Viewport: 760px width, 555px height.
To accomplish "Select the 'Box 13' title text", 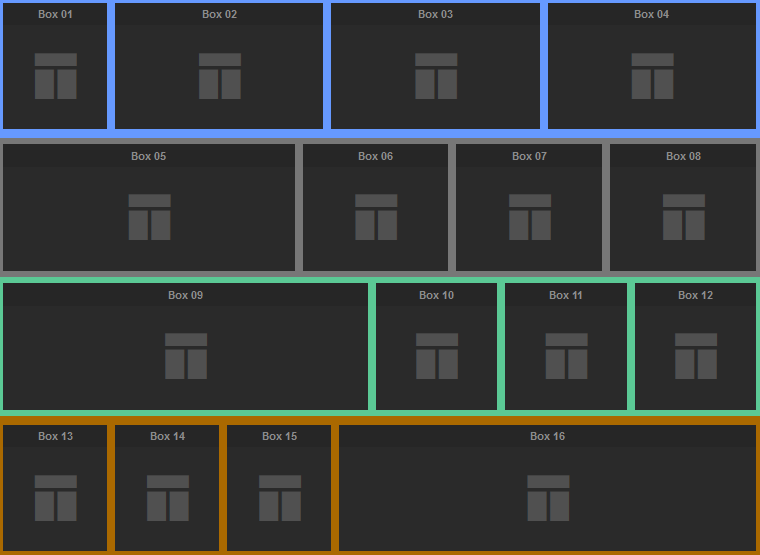I will [x=56, y=436].
